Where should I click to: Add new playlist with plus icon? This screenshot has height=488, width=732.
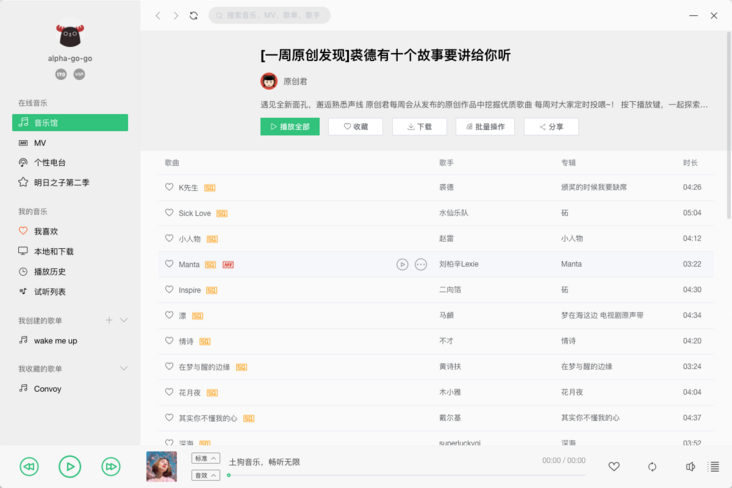109,320
